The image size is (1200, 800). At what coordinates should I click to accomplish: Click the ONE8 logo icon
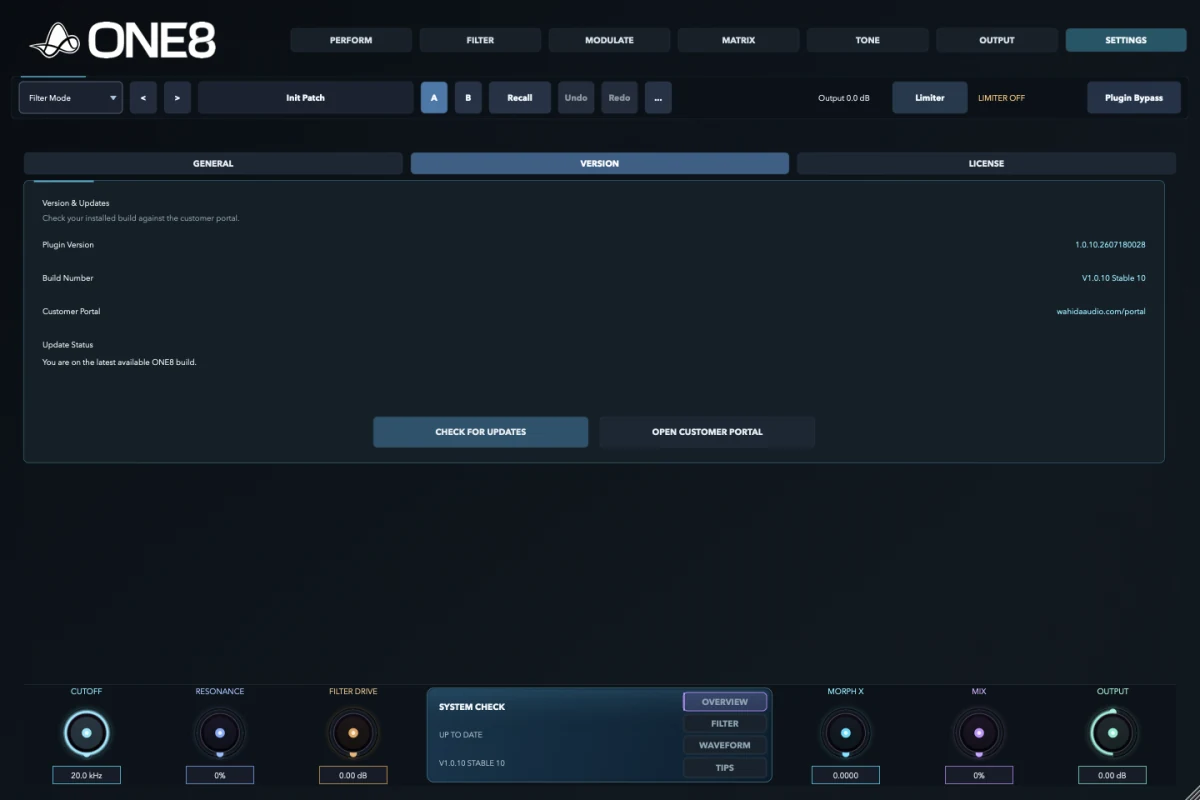tap(56, 40)
